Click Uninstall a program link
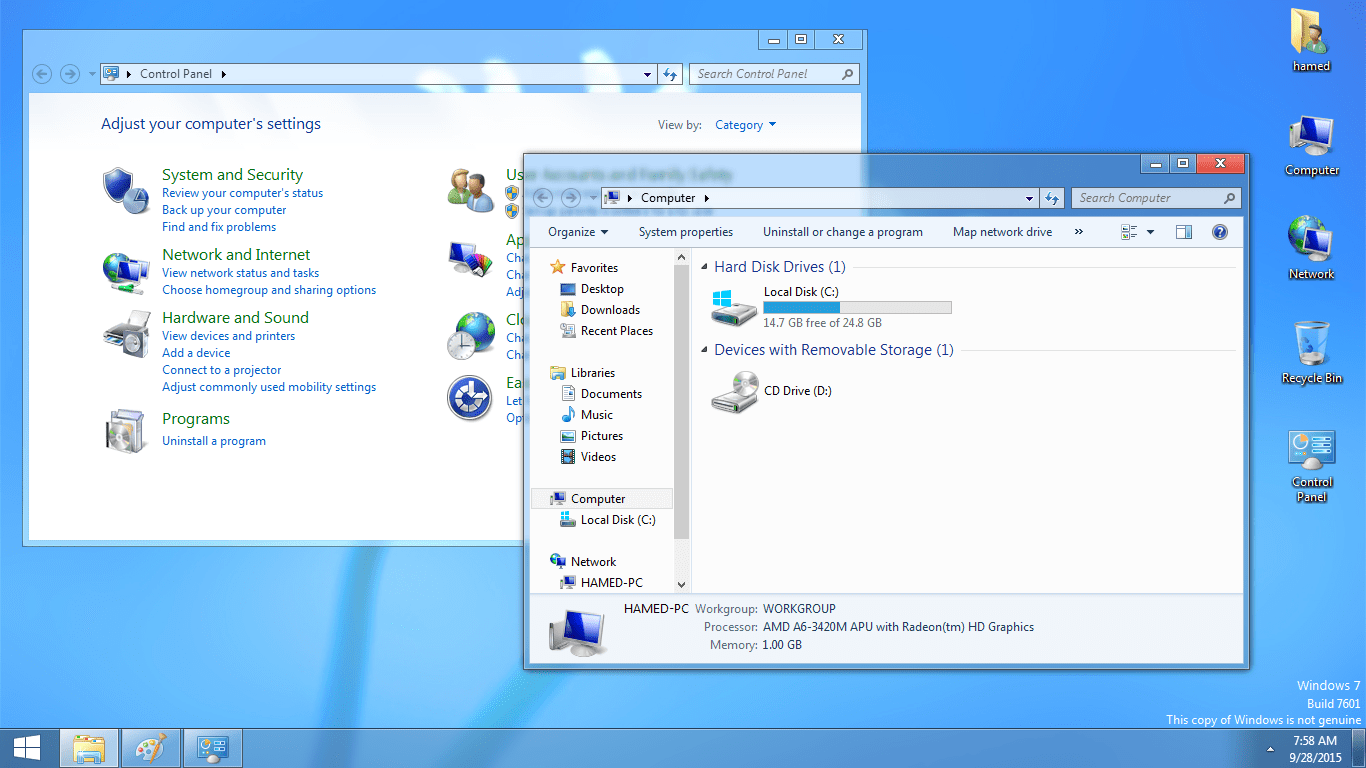1366x768 pixels. pyautogui.click(x=214, y=441)
